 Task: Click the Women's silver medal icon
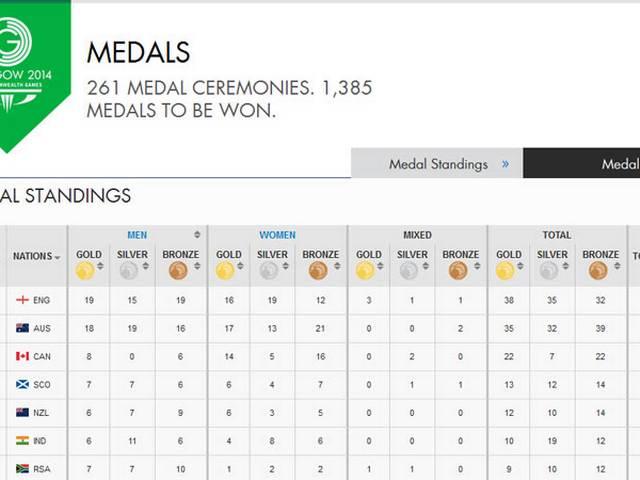pos(269,271)
